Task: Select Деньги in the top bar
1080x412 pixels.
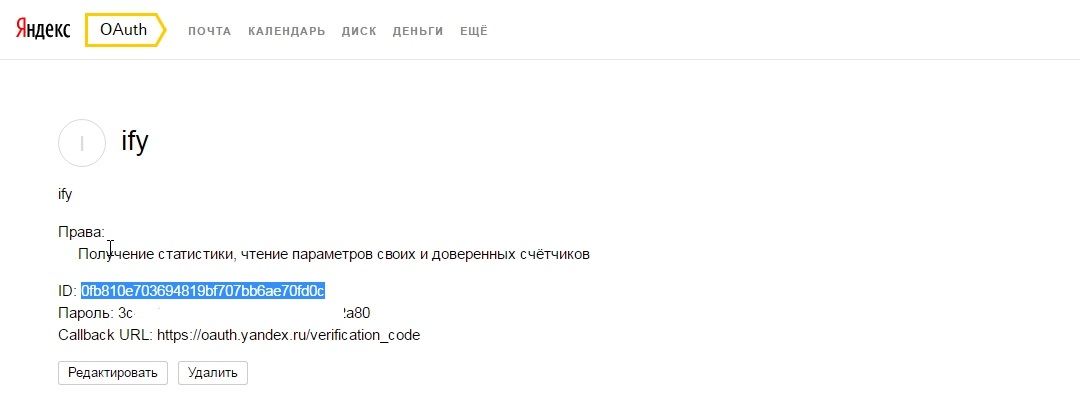Action: (x=418, y=31)
